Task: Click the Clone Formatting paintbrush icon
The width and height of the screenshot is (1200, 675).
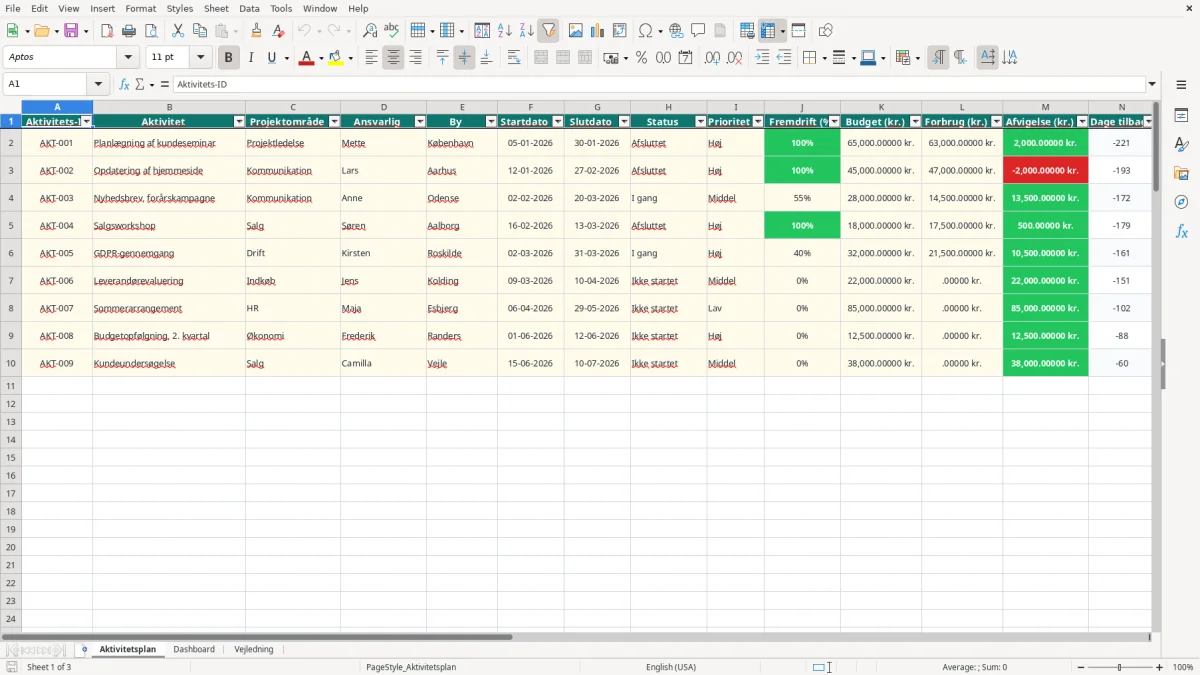Action: pyautogui.click(x=257, y=31)
